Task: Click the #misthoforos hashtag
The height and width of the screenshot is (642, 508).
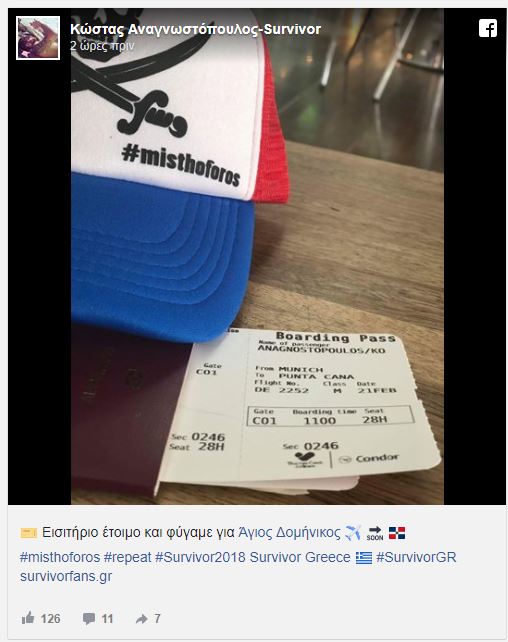Action: (60, 557)
